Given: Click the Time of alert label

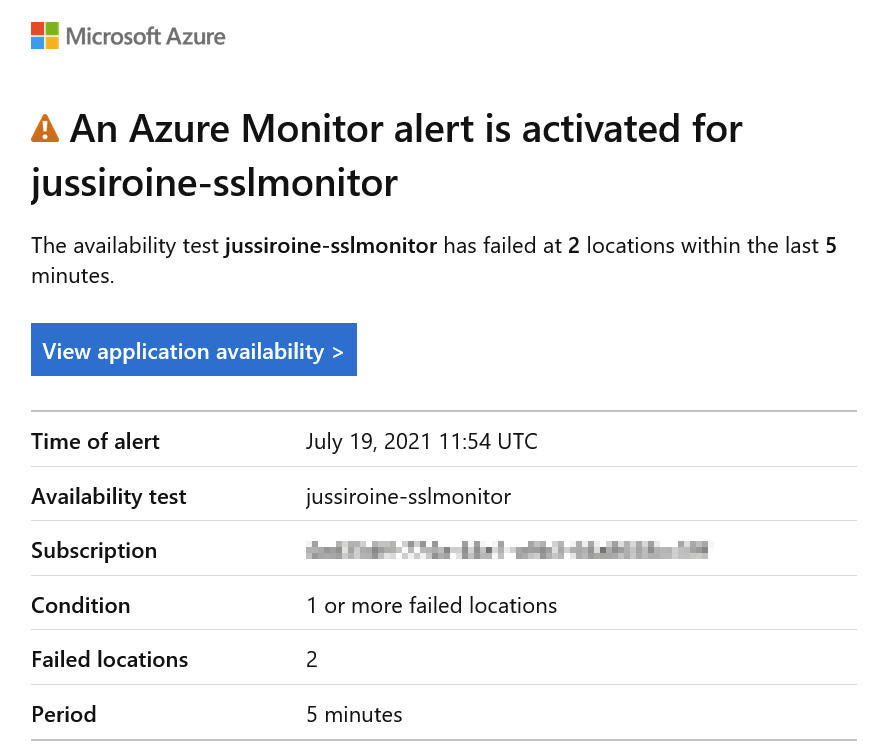Looking at the screenshot, I should 95,441.
